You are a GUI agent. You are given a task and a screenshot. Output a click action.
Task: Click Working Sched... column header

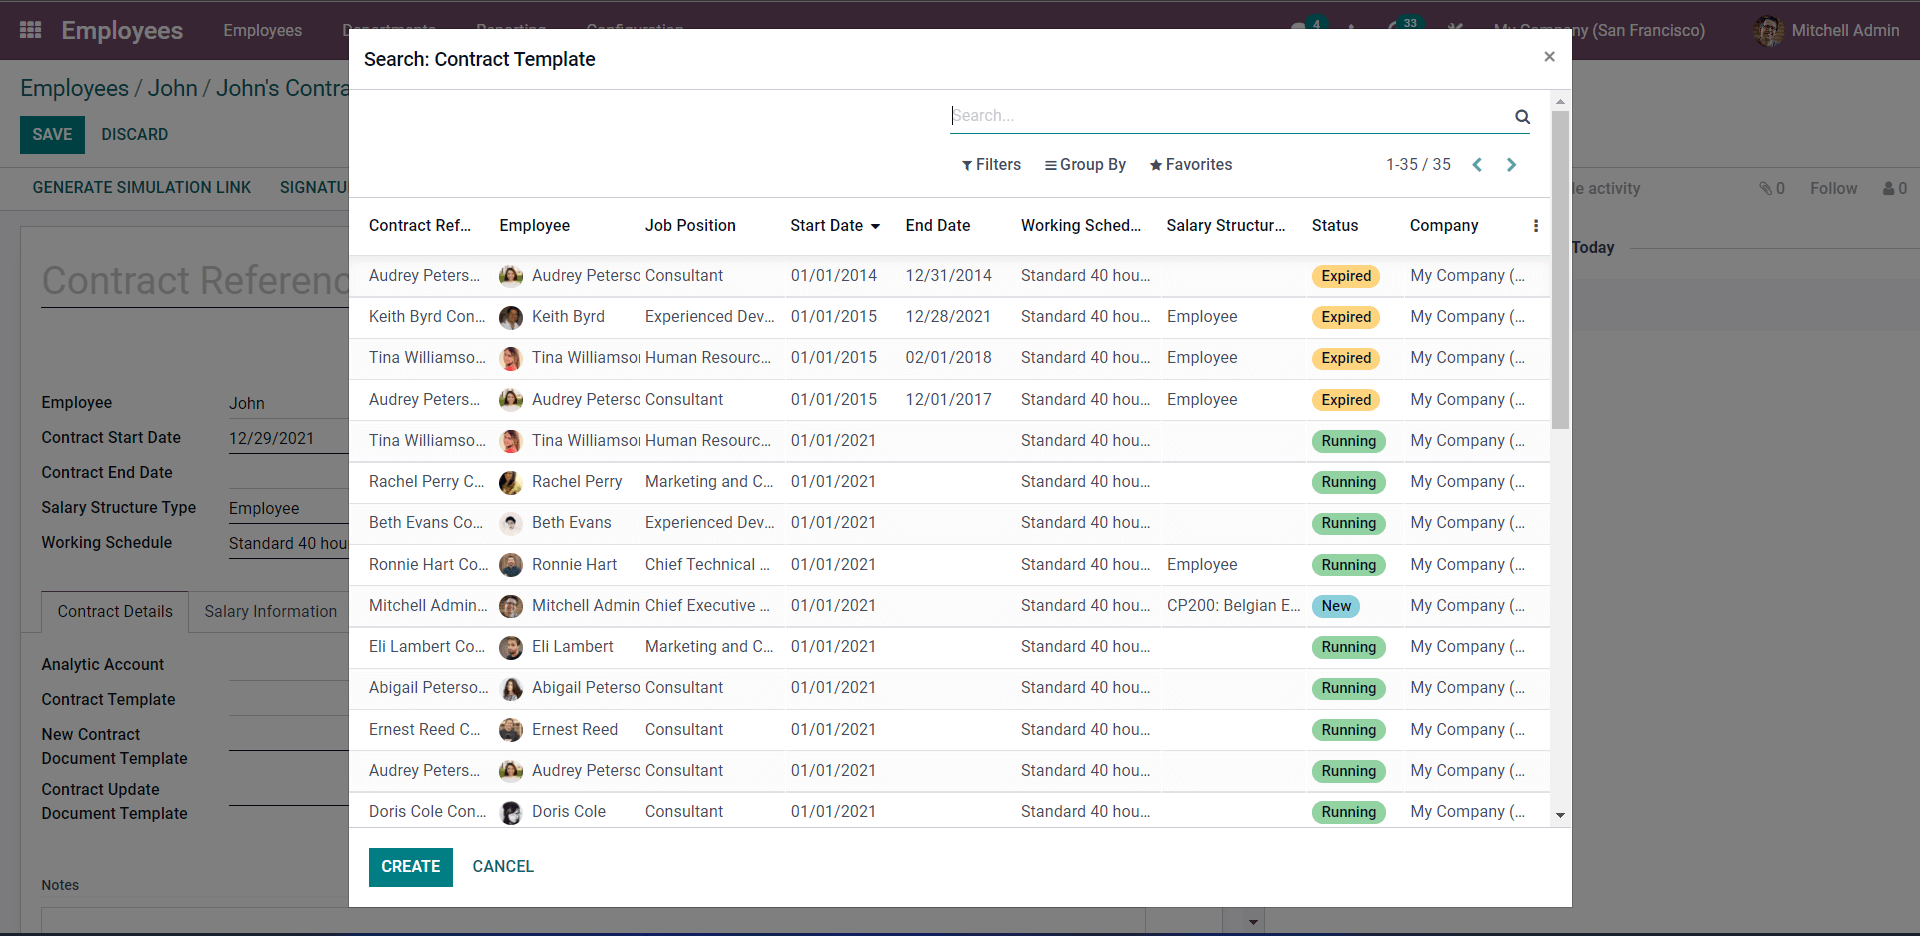[x=1081, y=226]
